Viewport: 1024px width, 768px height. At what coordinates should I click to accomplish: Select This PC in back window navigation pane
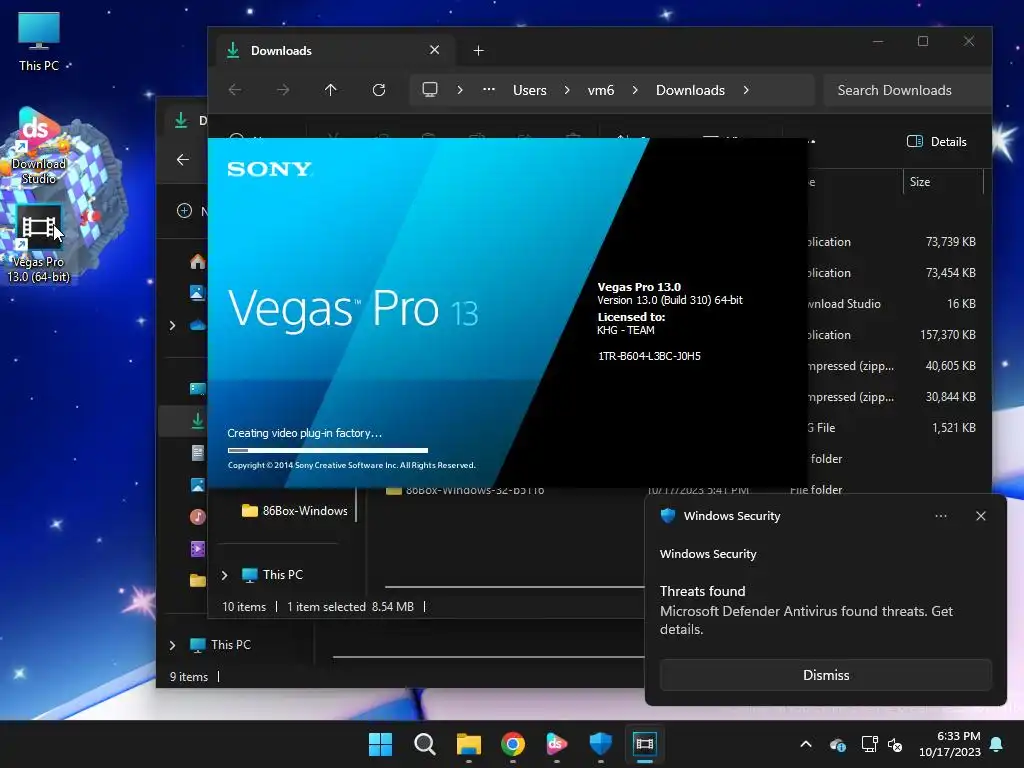click(220, 645)
